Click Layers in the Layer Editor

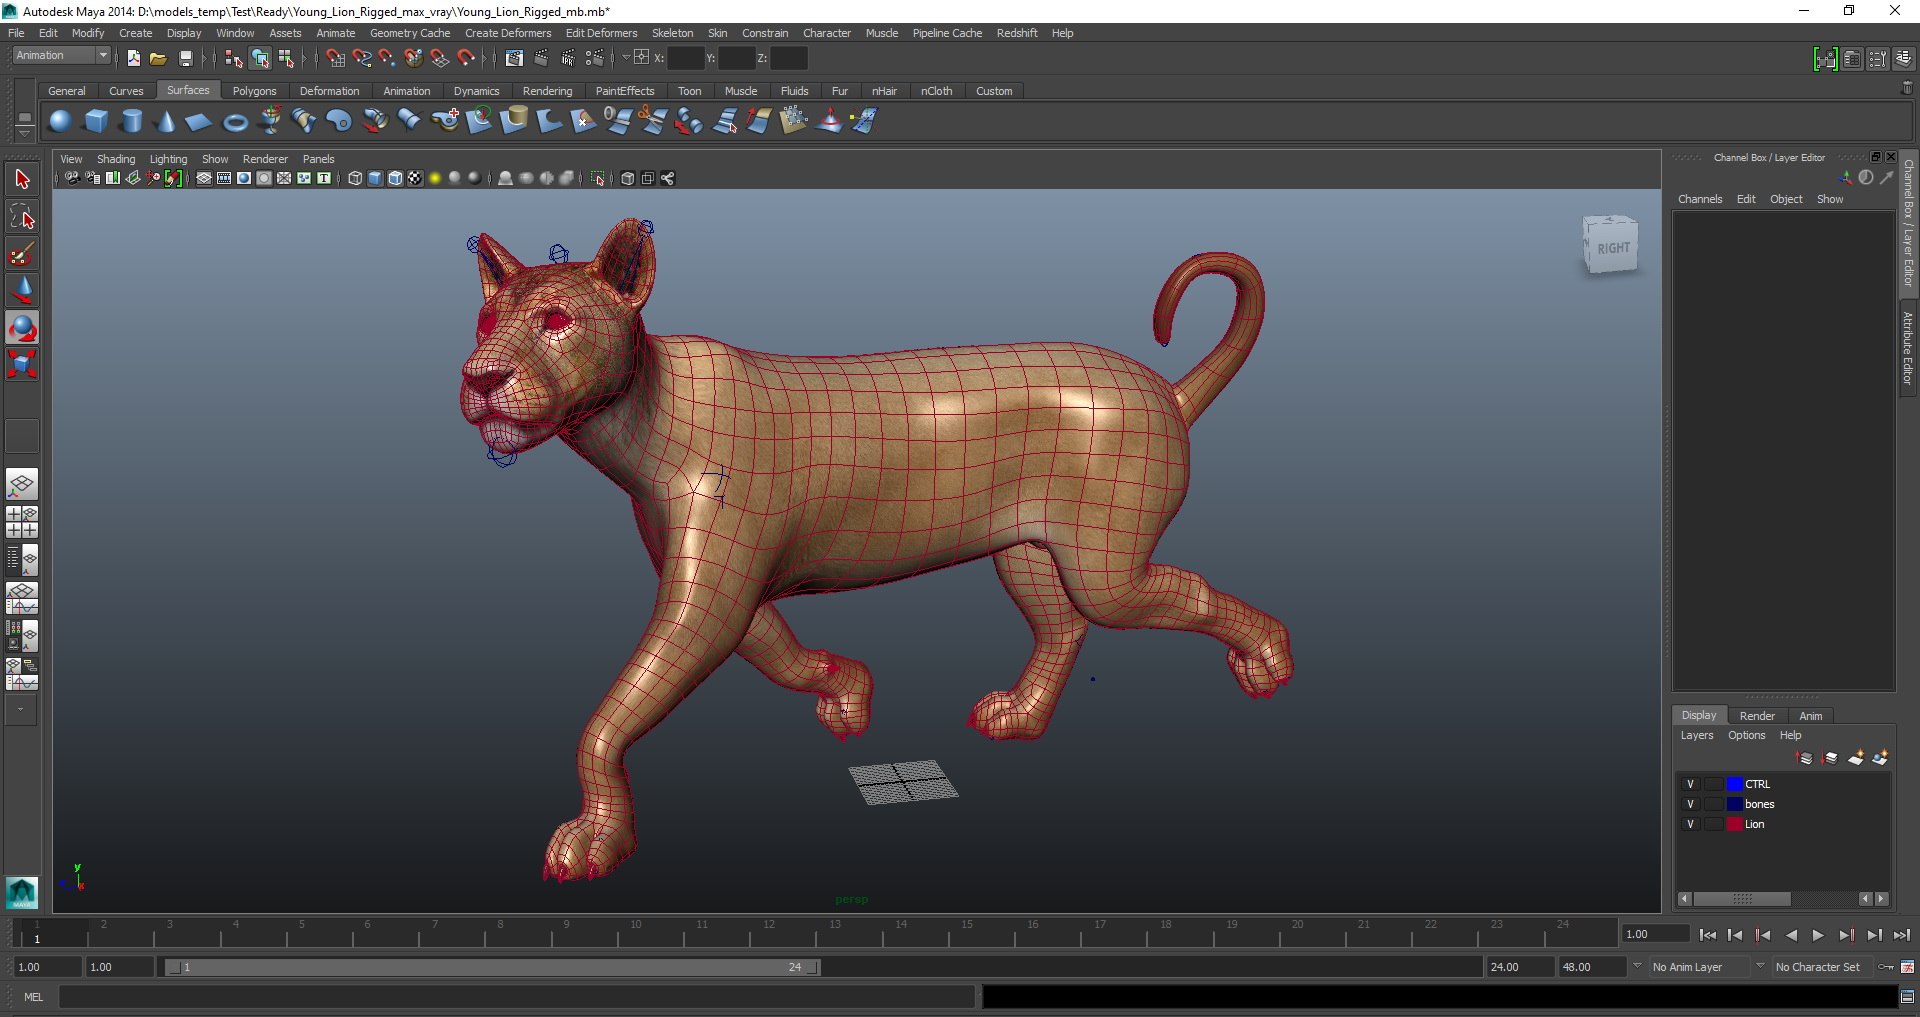[1697, 735]
